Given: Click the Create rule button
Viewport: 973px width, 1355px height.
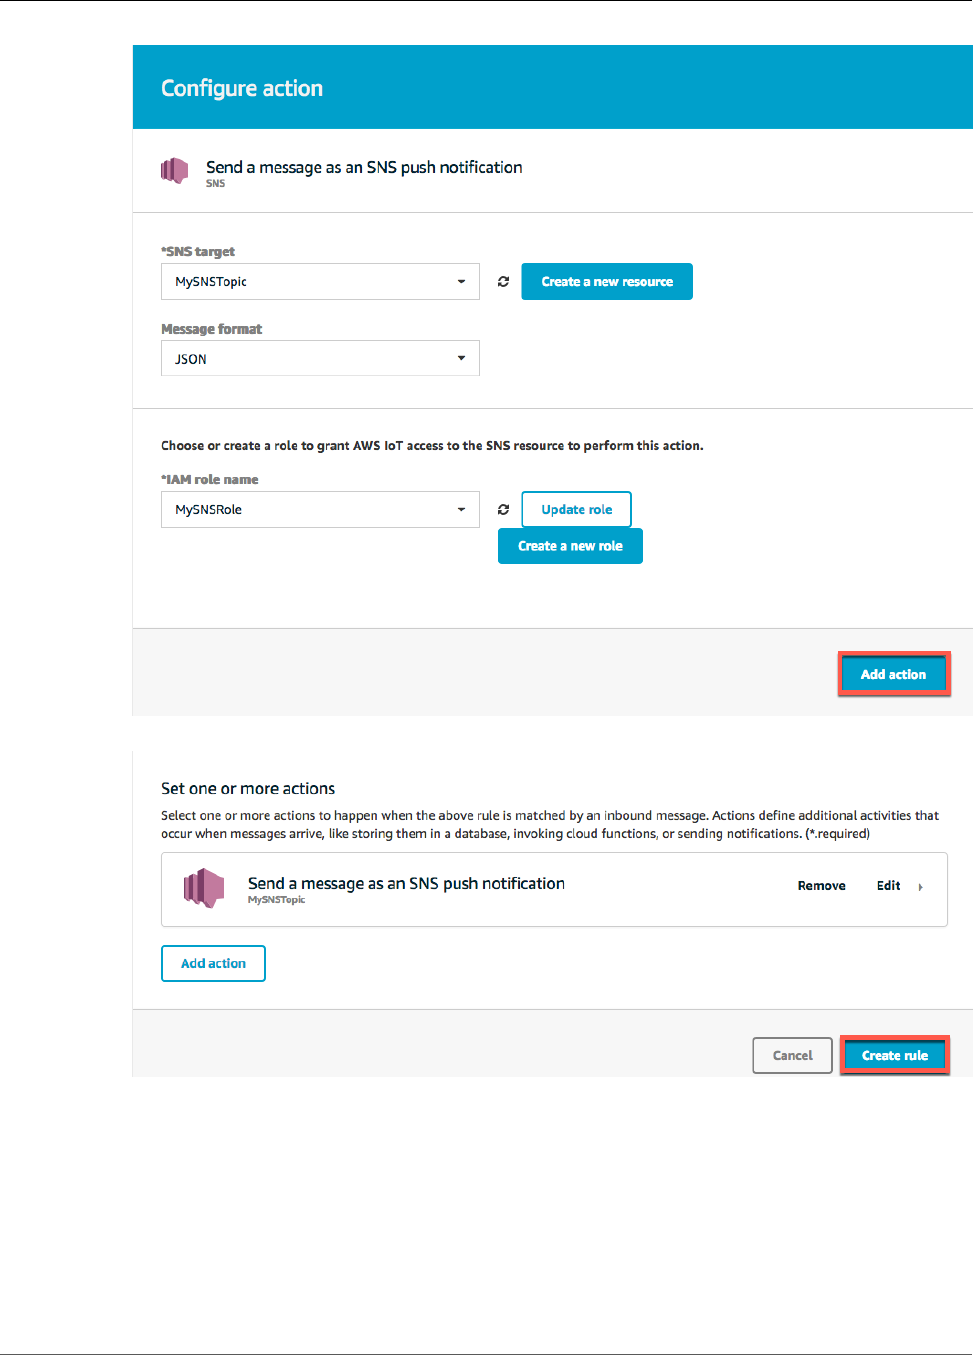Looking at the screenshot, I should pyautogui.click(x=894, y=1056).
